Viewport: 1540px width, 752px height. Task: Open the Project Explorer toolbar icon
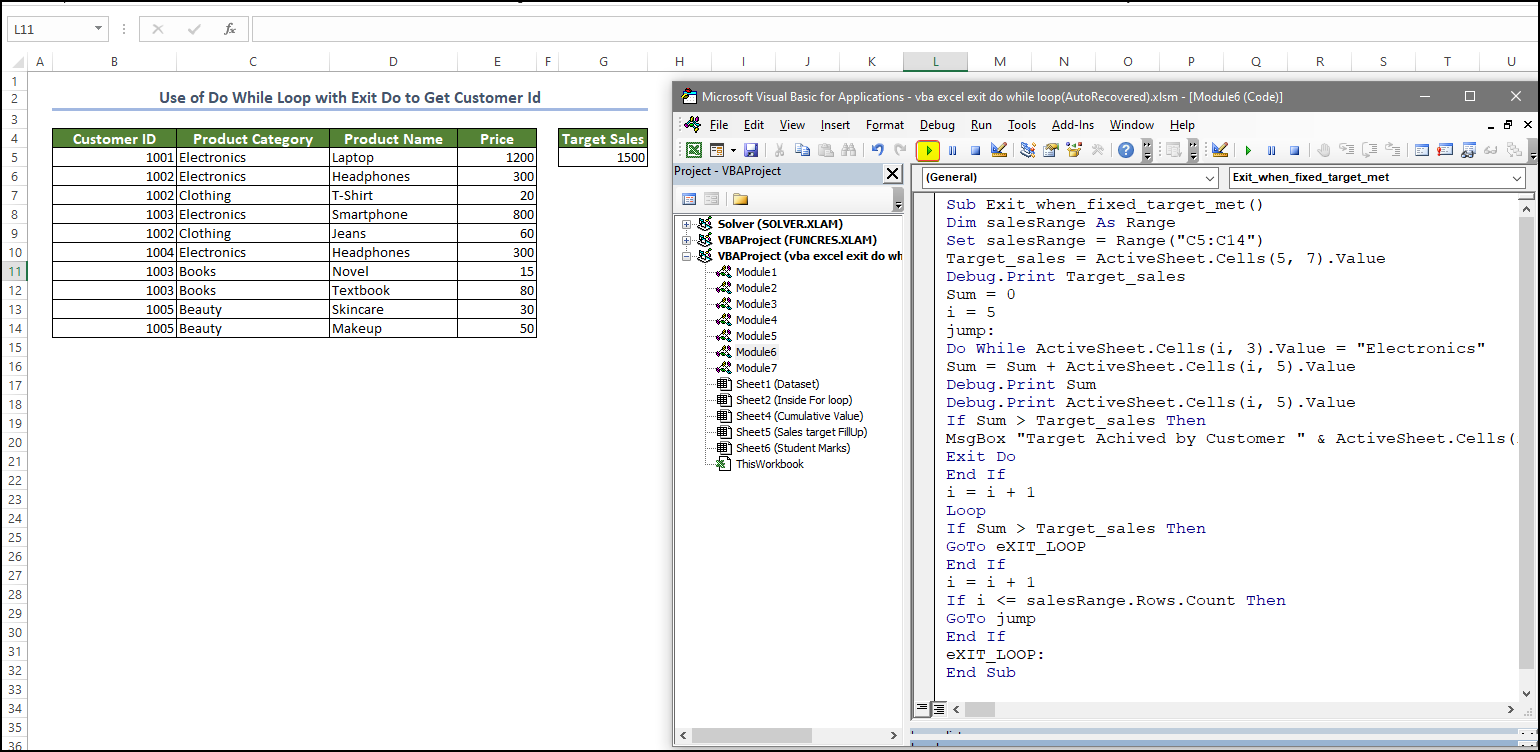pyautogui.click(x=1027, y=151)
